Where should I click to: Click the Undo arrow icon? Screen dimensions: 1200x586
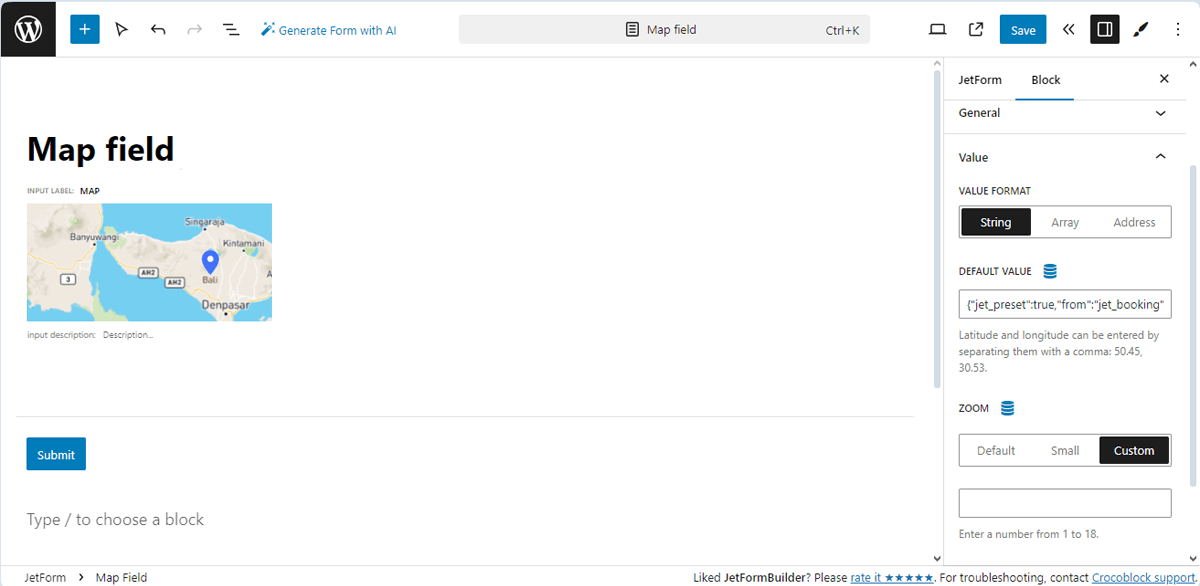point(158,29)
